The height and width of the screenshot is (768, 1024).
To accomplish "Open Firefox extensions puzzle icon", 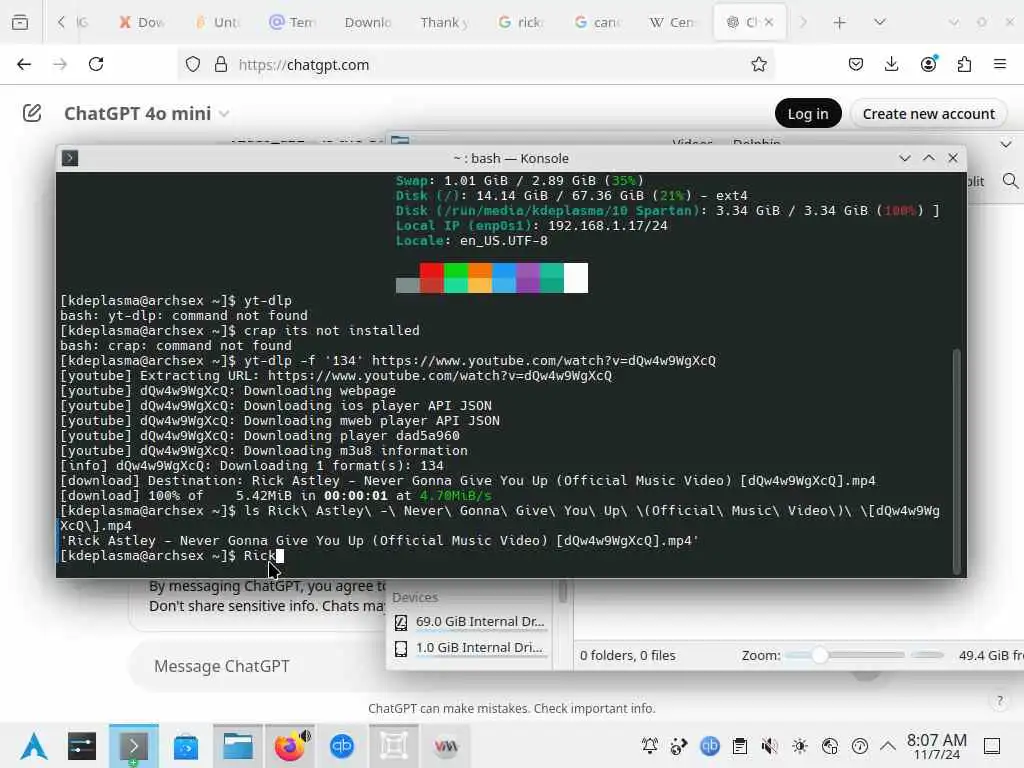I will coord(964,64).
